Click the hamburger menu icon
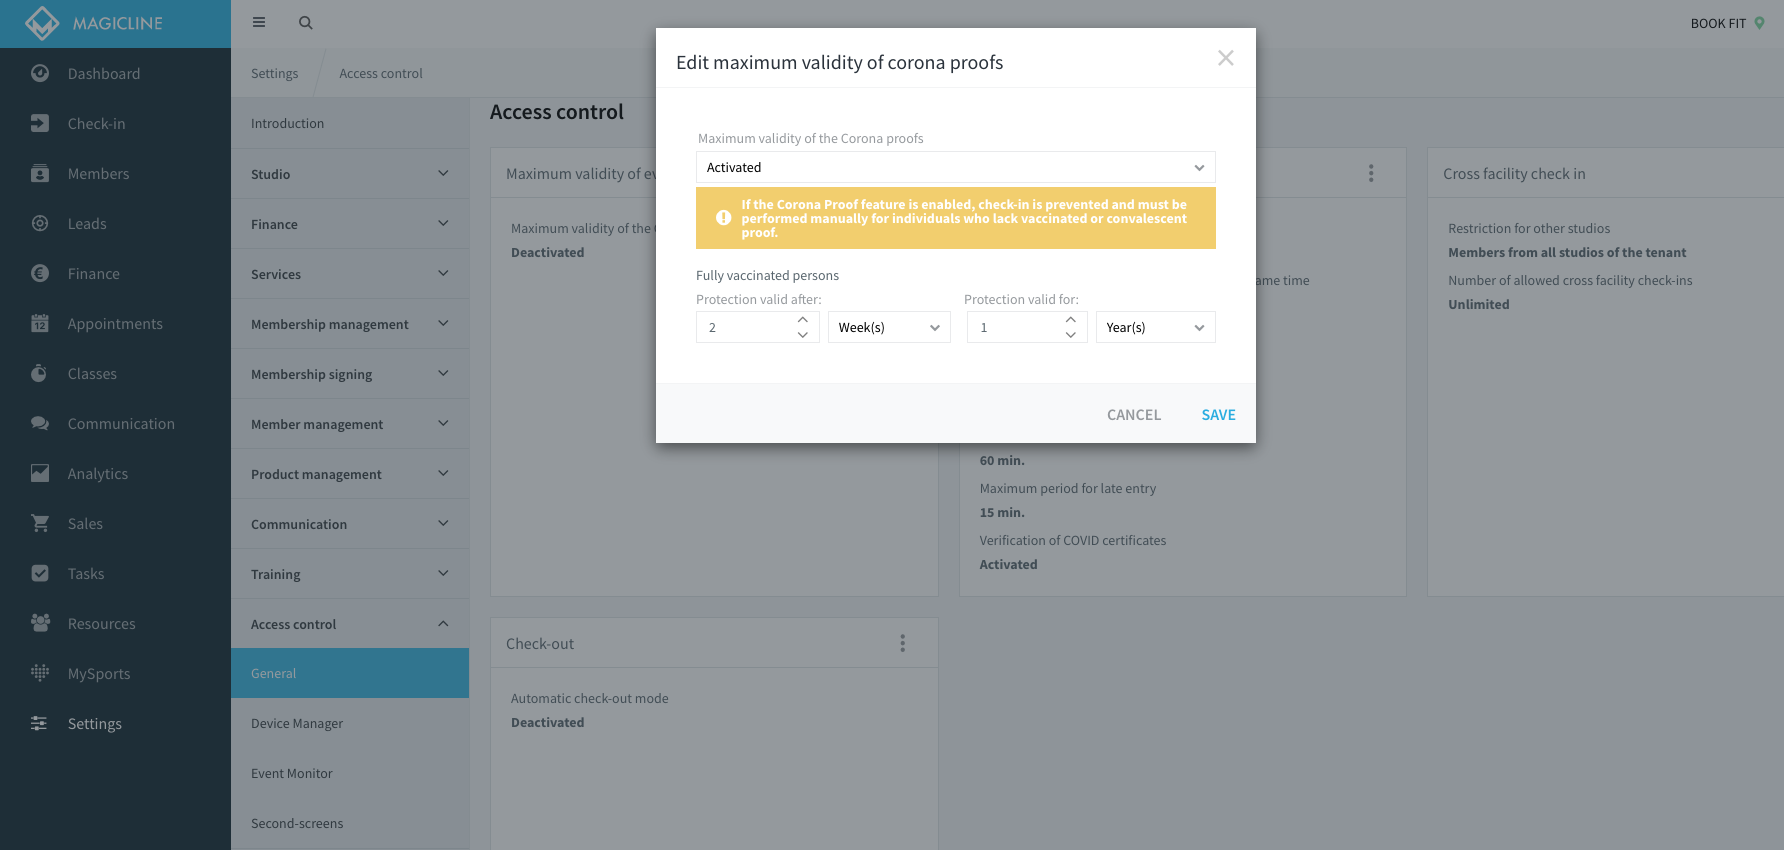Image resolution: width=1784 pixels, height=850 pixels. pos(259,22)
